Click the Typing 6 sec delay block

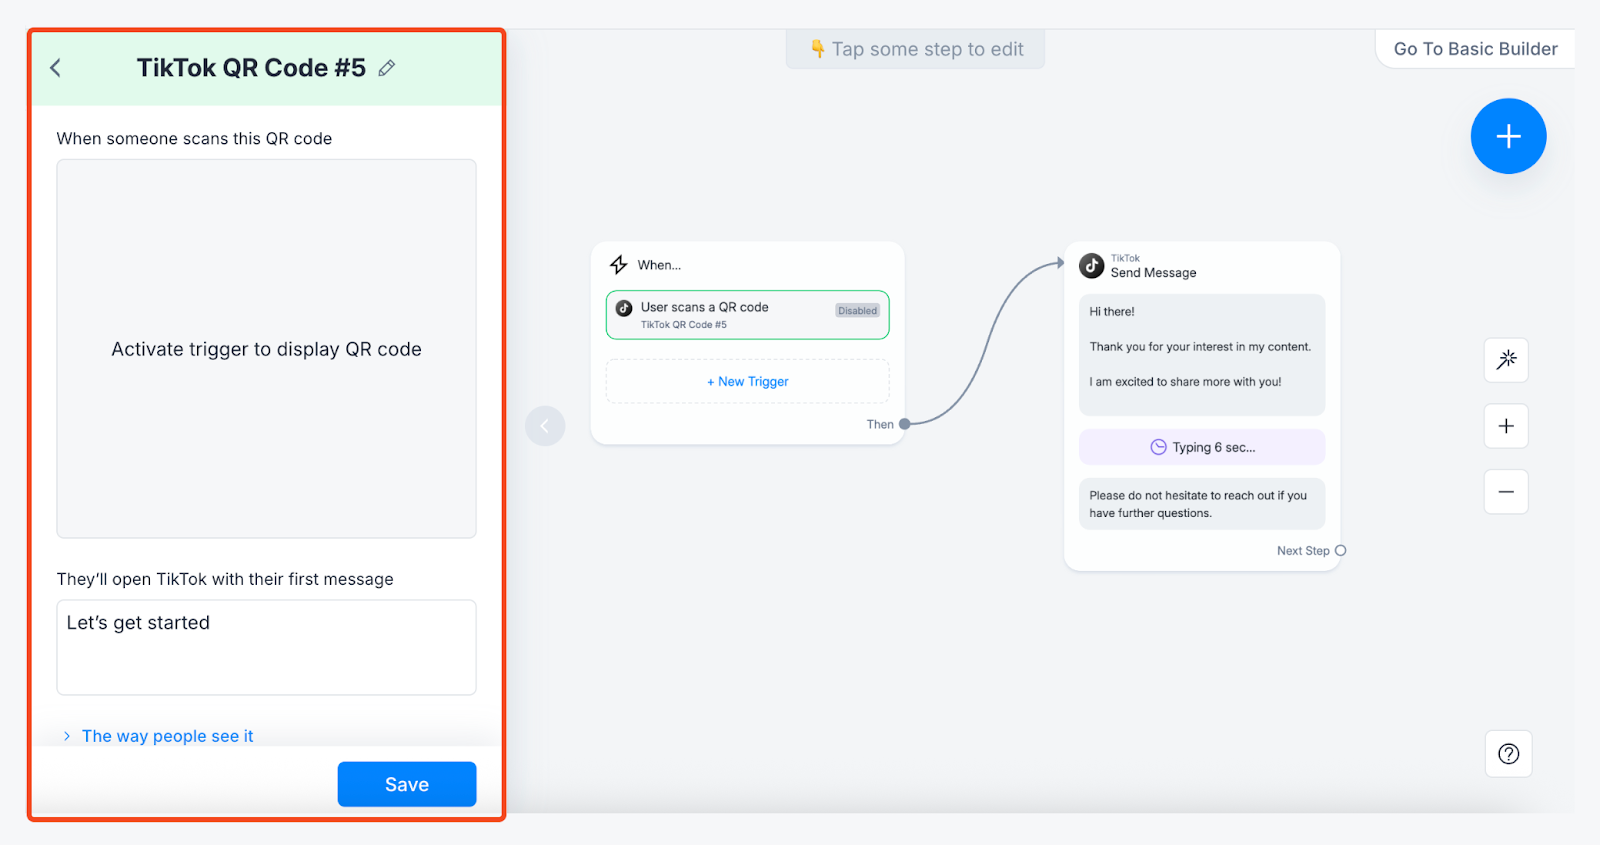(x=1201, y=447)
